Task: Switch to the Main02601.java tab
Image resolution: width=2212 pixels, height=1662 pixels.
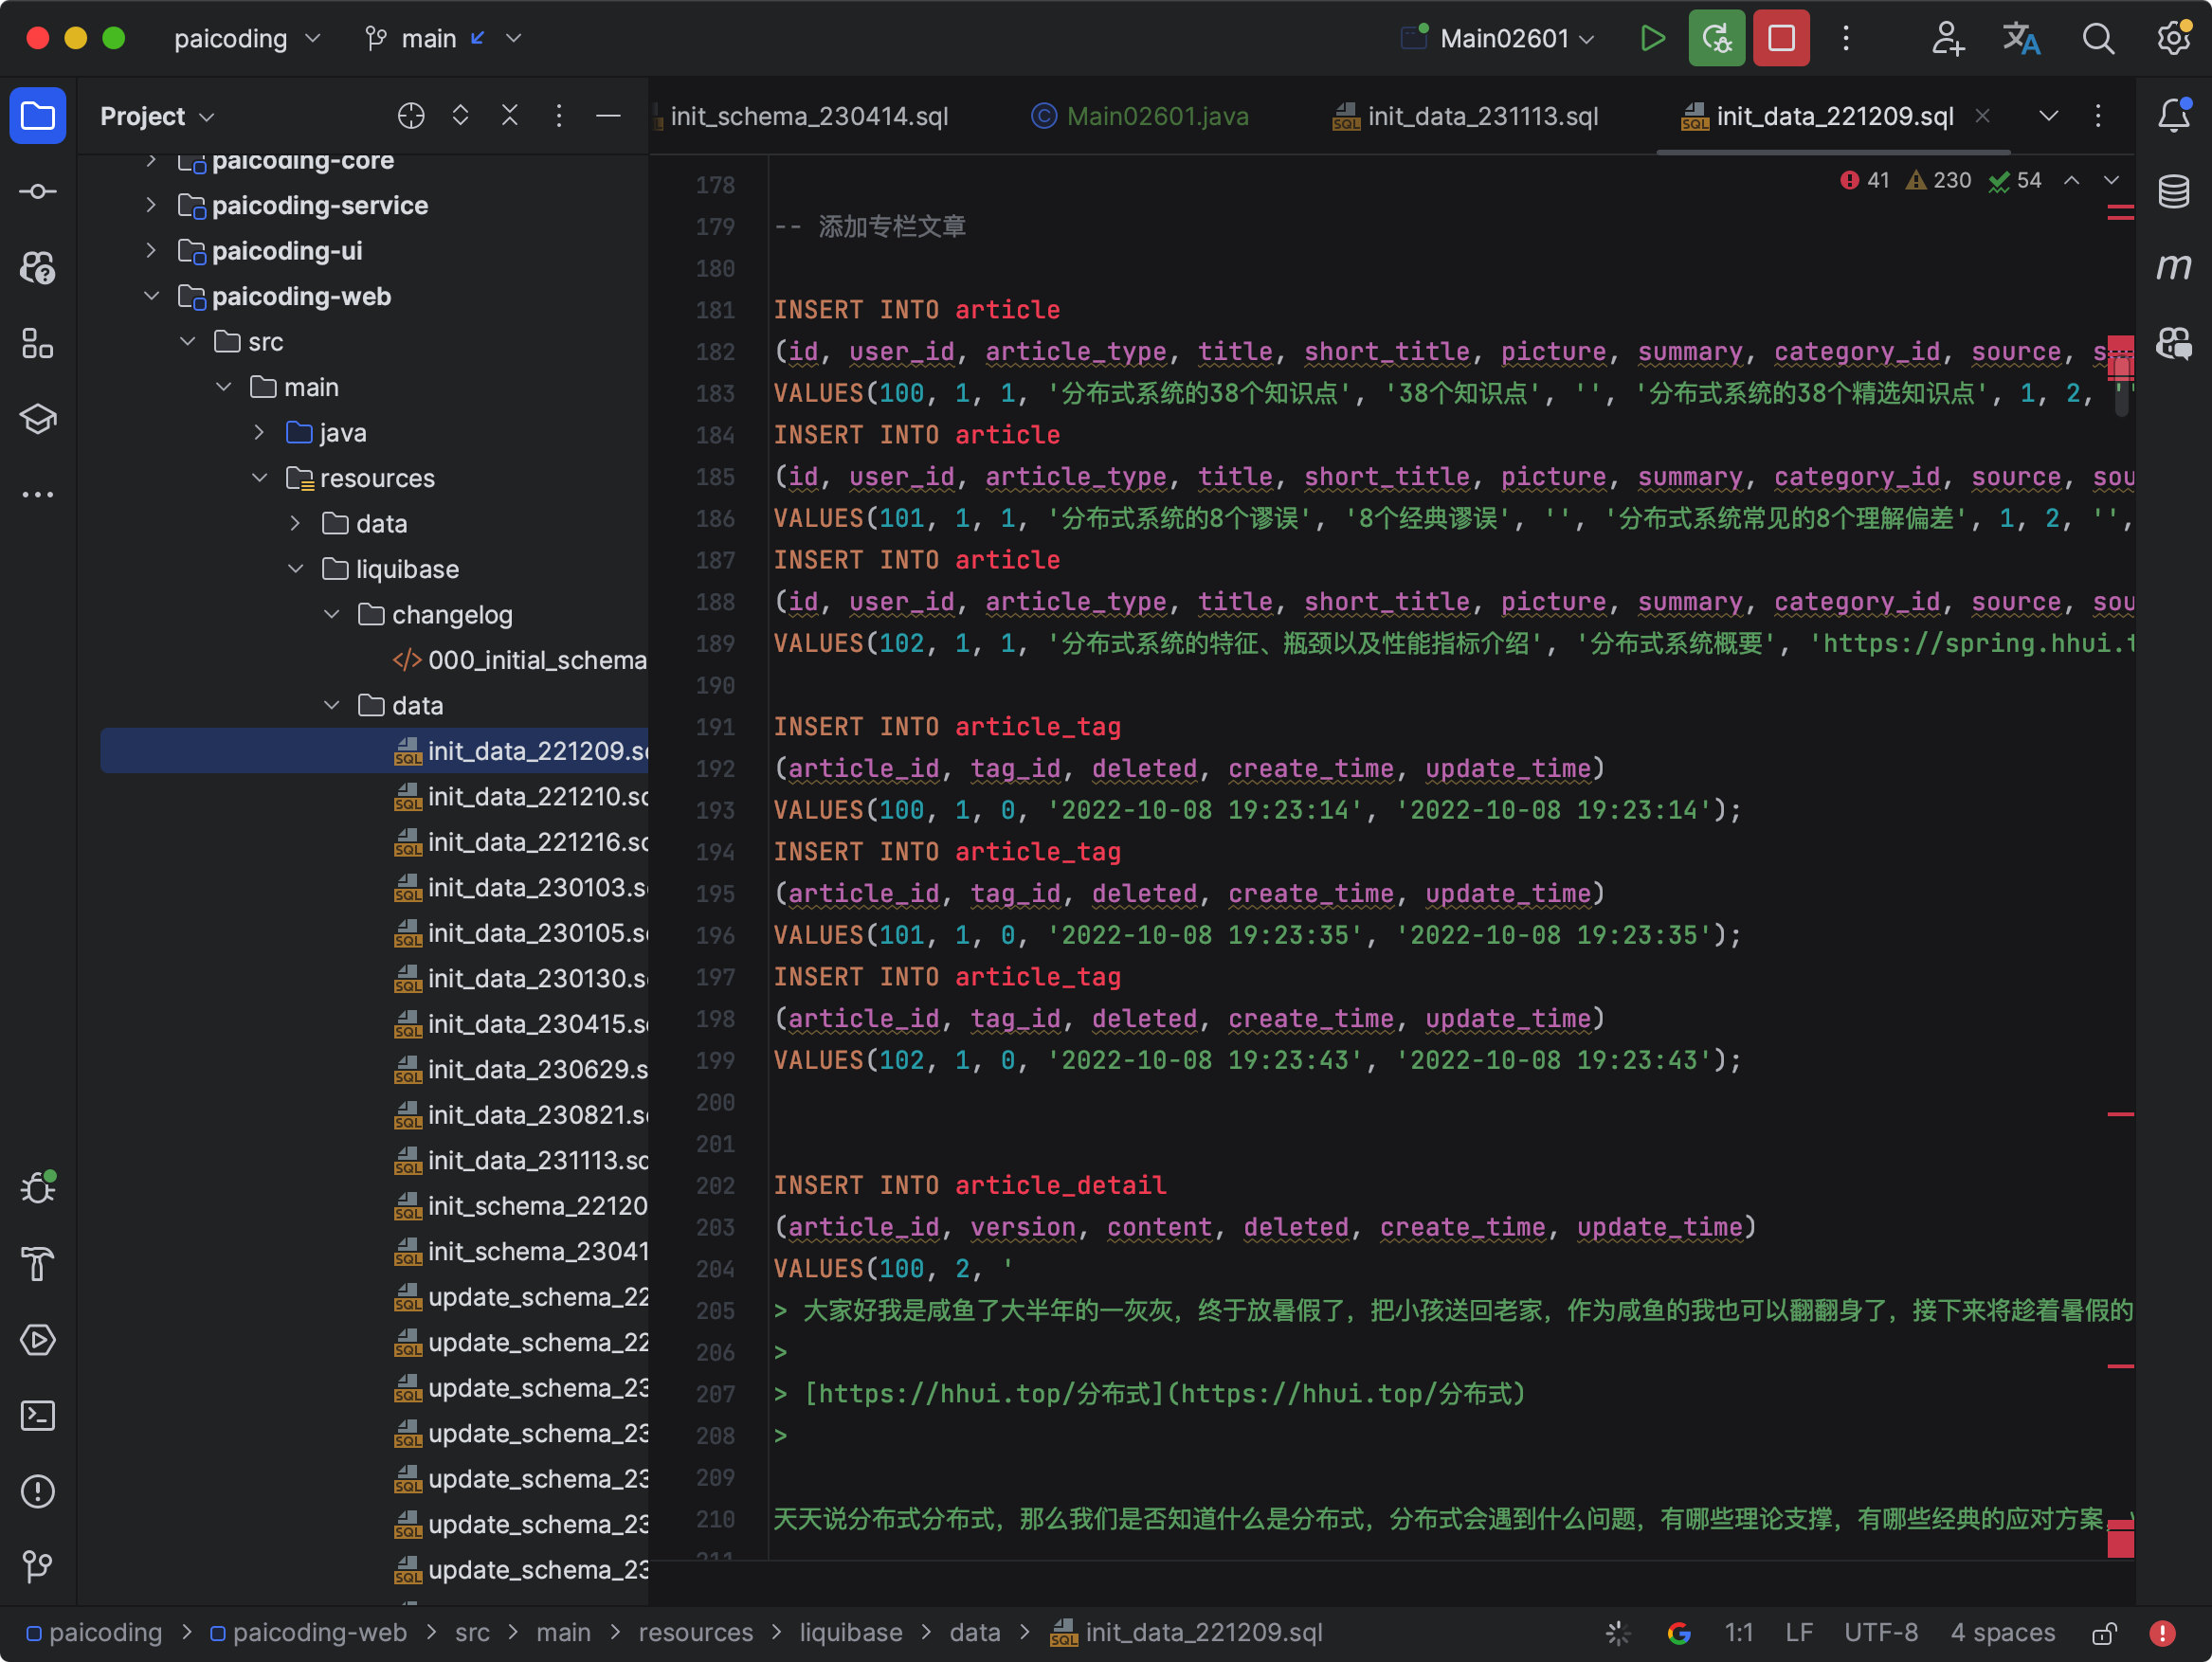Action: 1156,116
